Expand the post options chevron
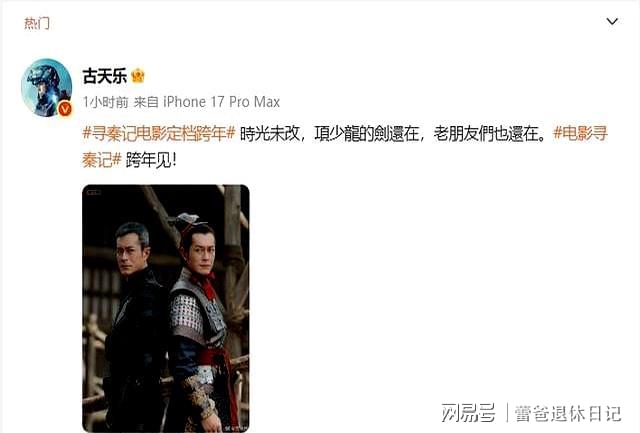Screen dimensions: 640x433 click(x=612, y=21)
